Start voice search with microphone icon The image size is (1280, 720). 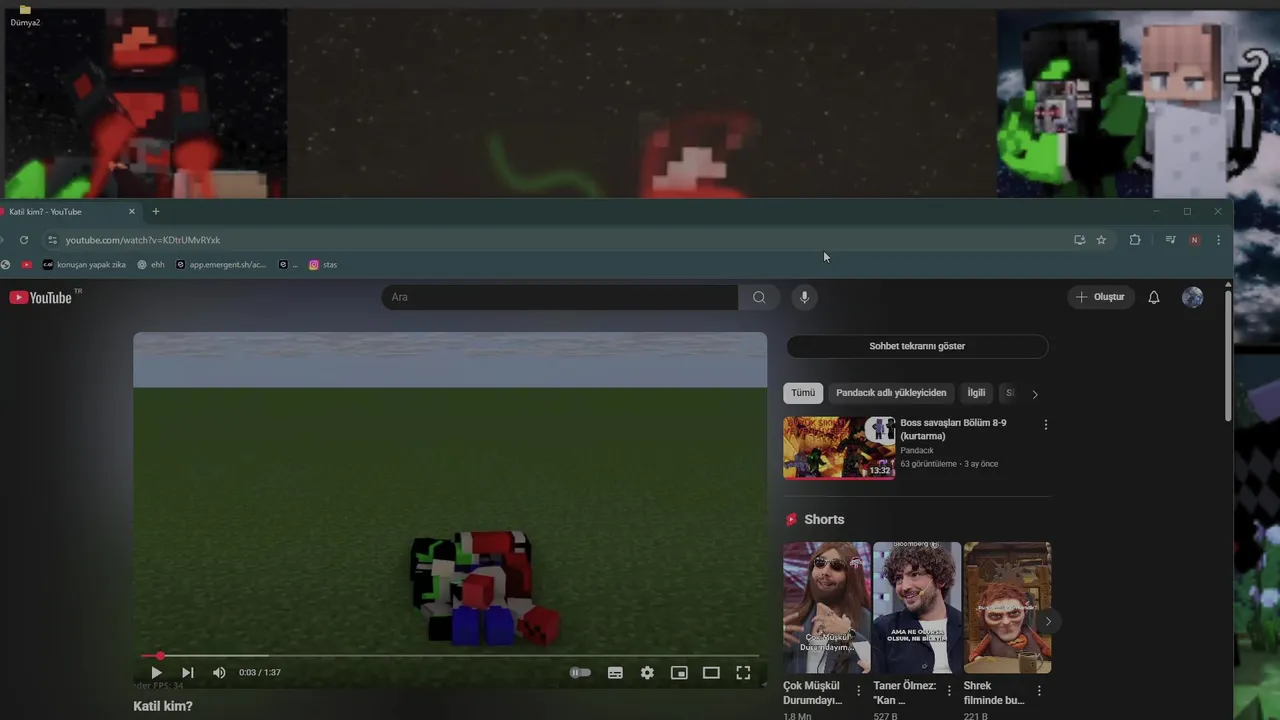(x=804, y=297)
